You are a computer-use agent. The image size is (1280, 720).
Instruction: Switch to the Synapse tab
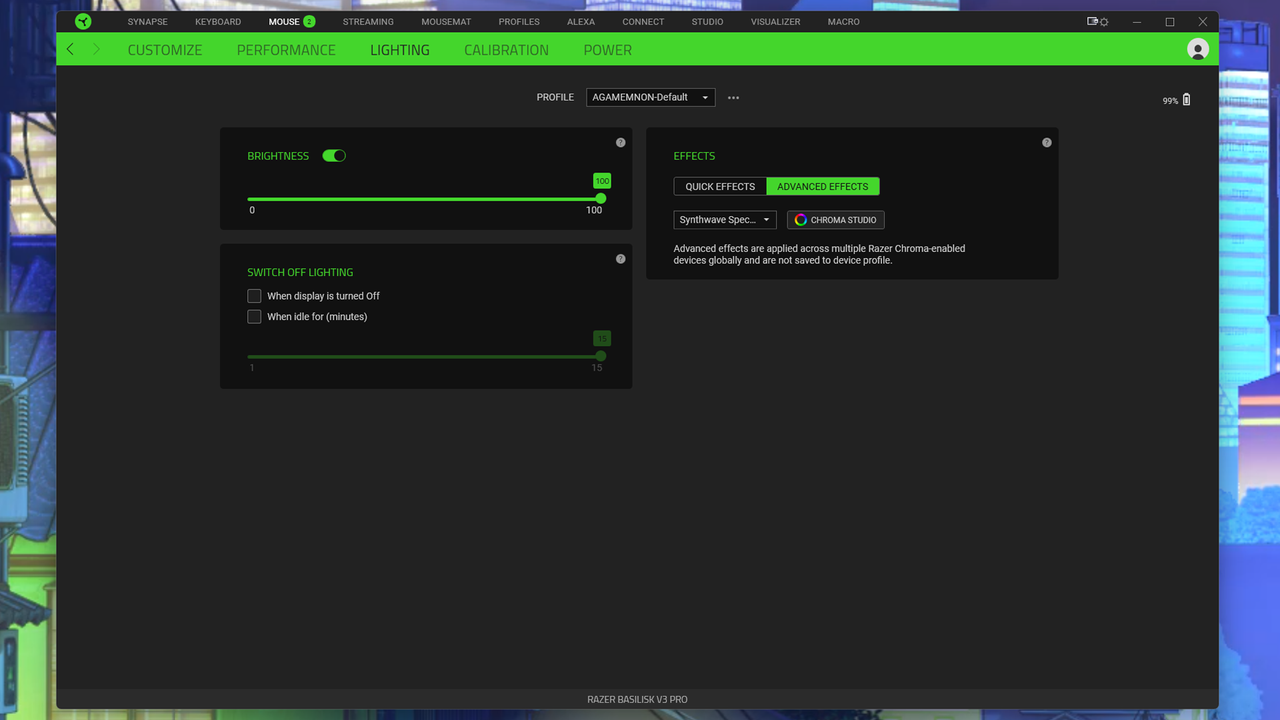point(148,21)
